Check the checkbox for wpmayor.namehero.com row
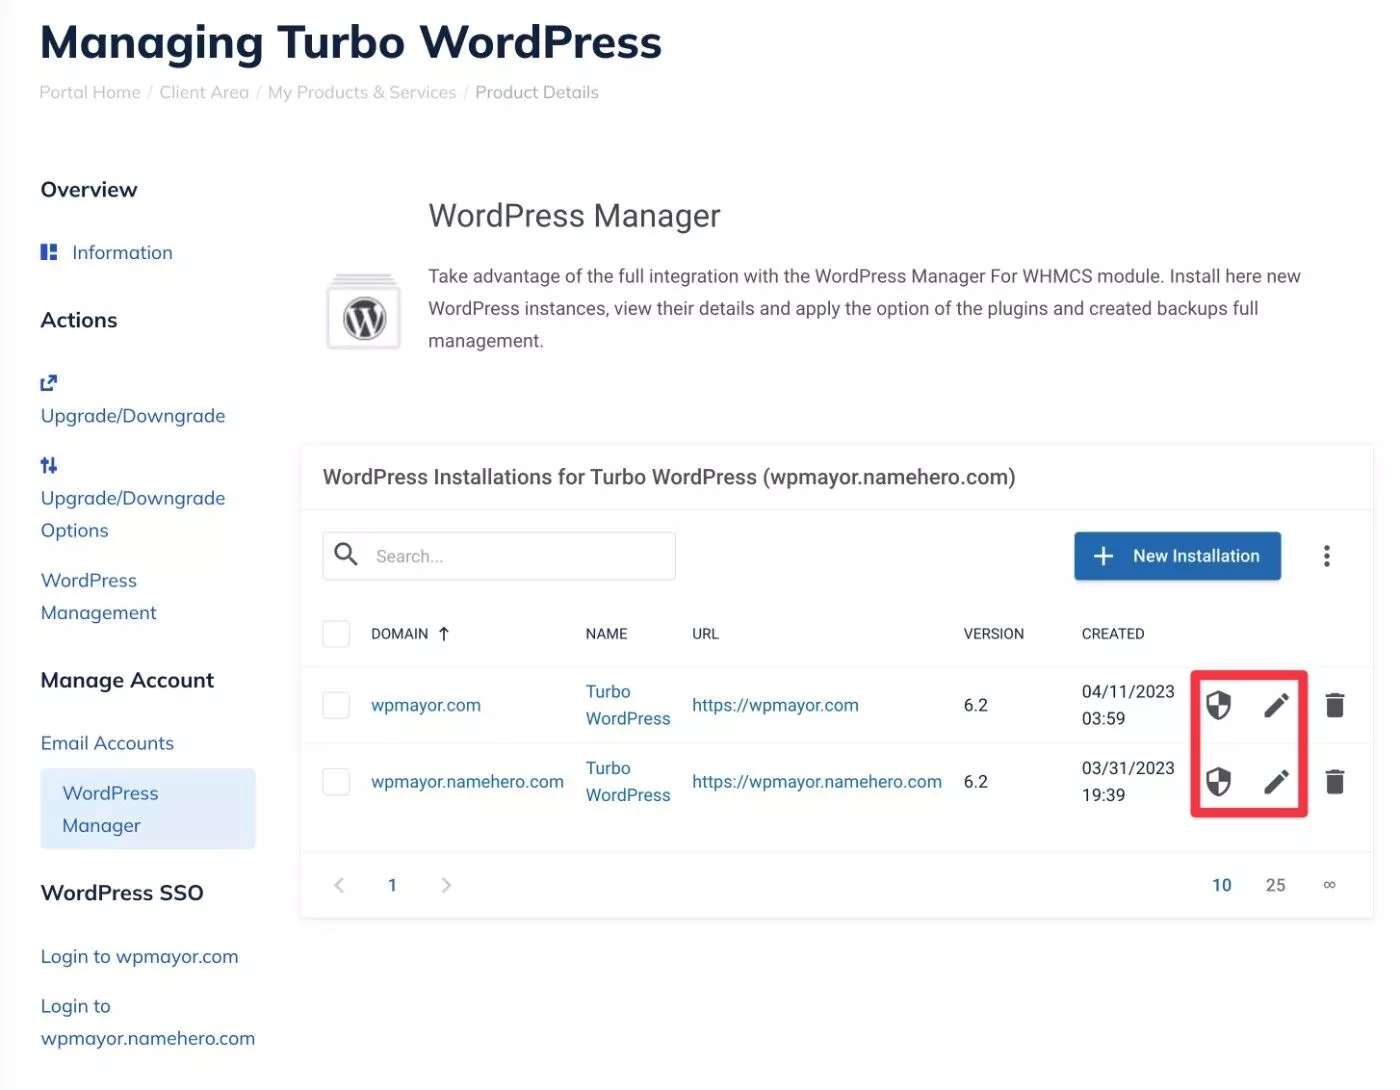The height and width of the screenshot is (1090, 1400). point(336,781)
